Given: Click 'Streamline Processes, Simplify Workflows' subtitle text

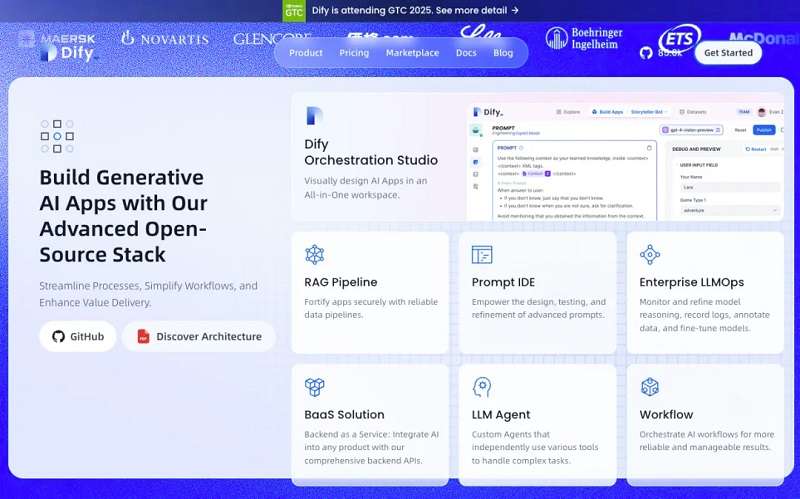Looking at the screenshot, I should click(148, 294).
